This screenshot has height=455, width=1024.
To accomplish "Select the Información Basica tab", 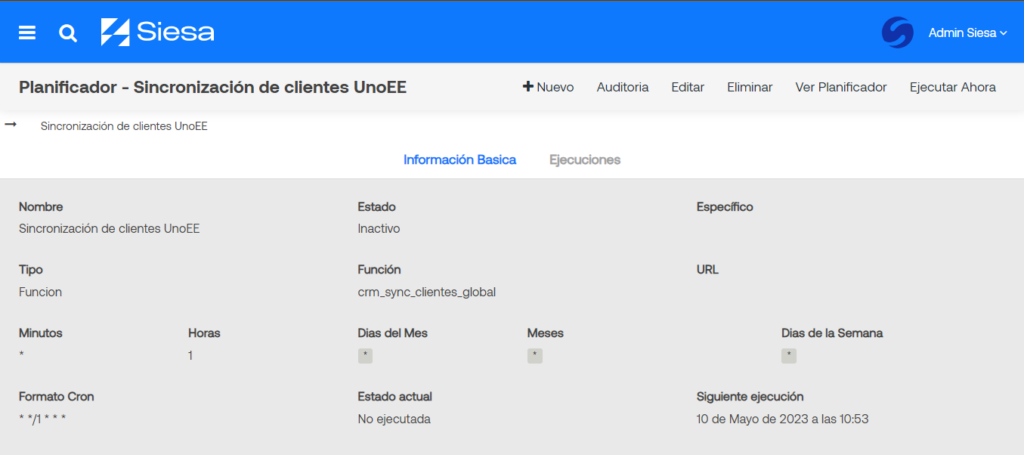I will pos(460,160).
